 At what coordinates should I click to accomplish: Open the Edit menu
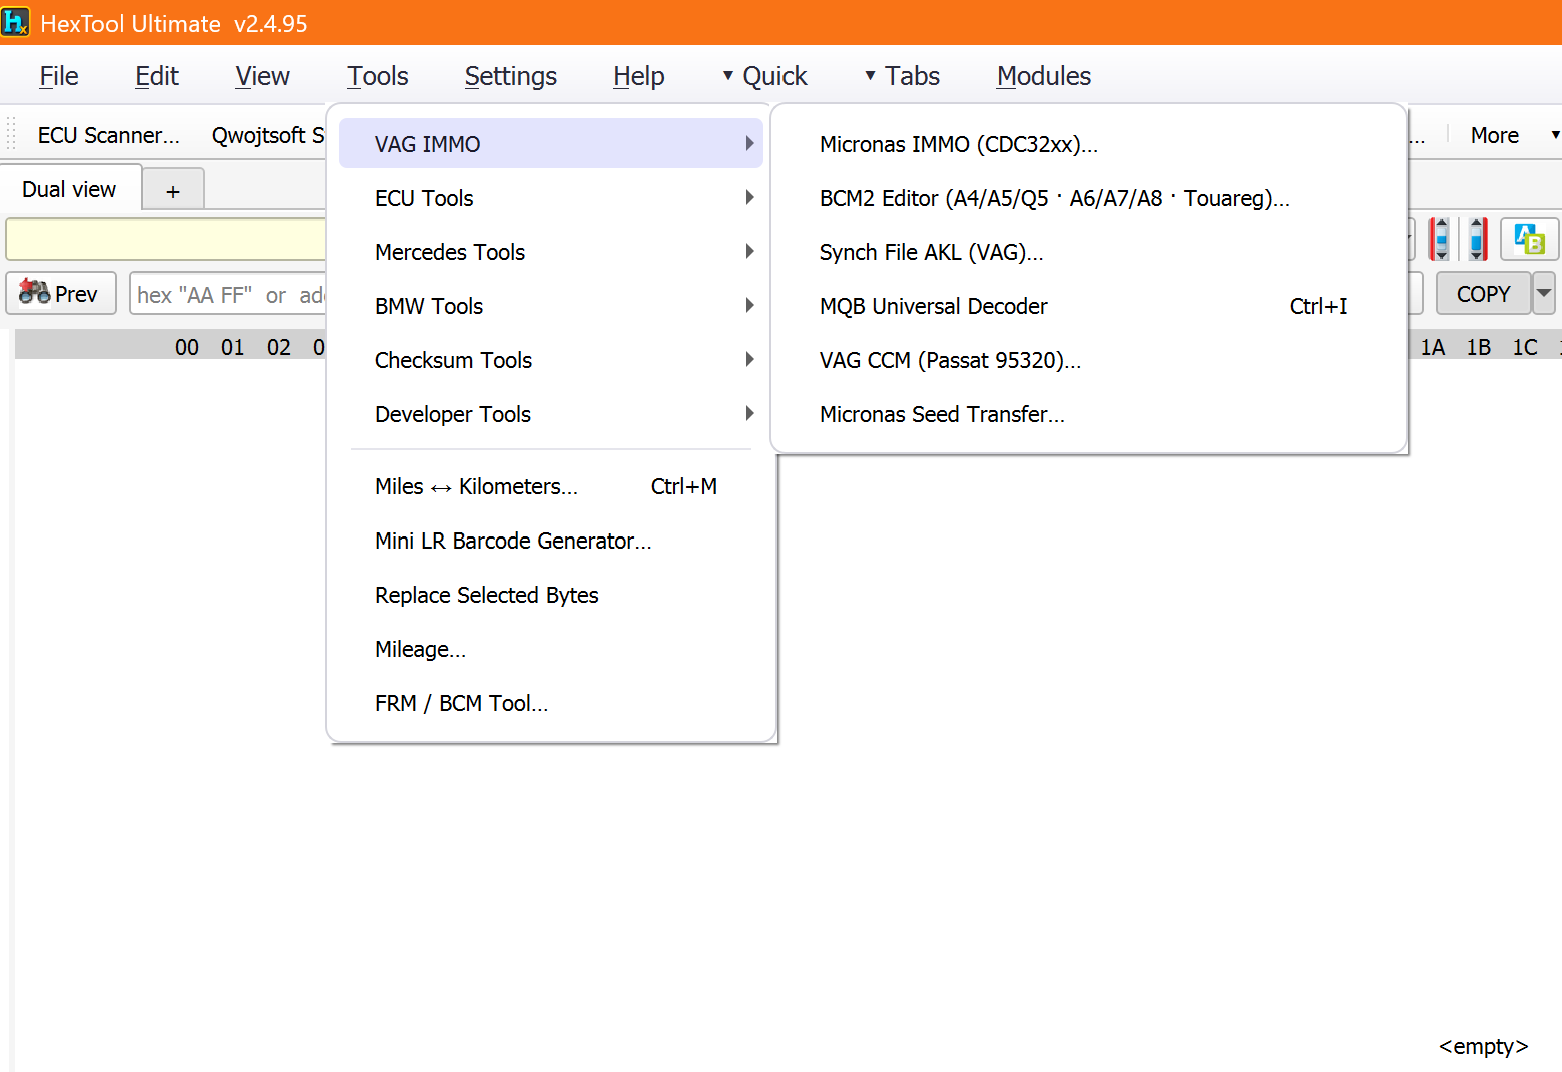pyautogui.click(x=157, y=76)
